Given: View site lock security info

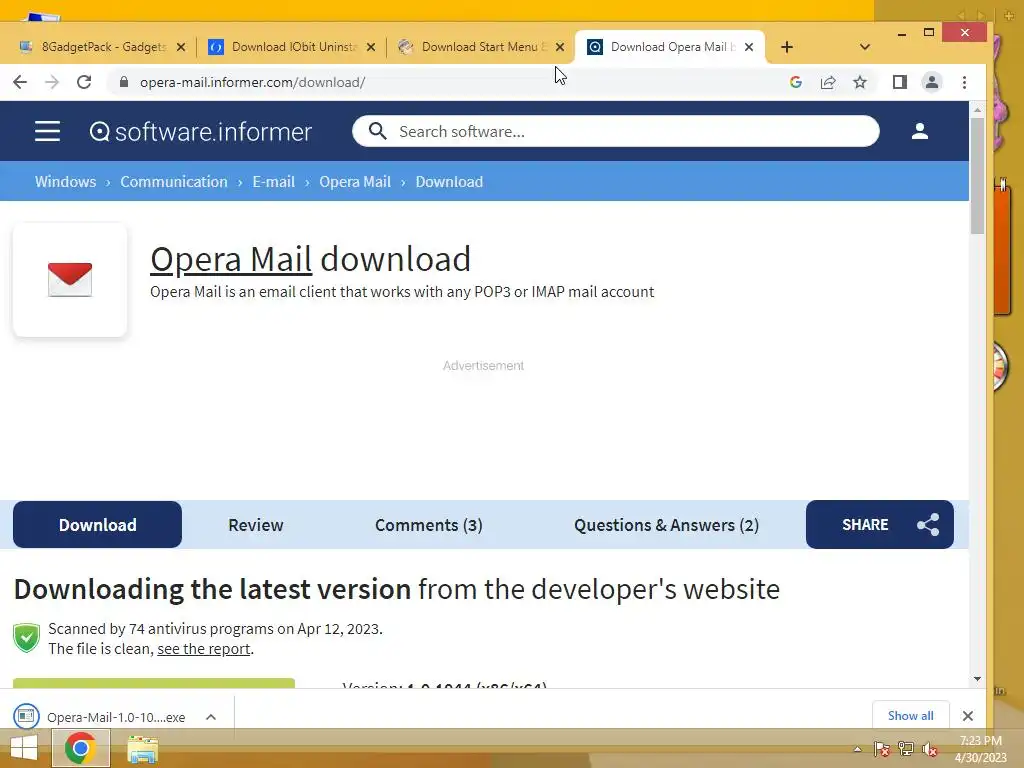Looking at the screenshot, I should (123, 82).
